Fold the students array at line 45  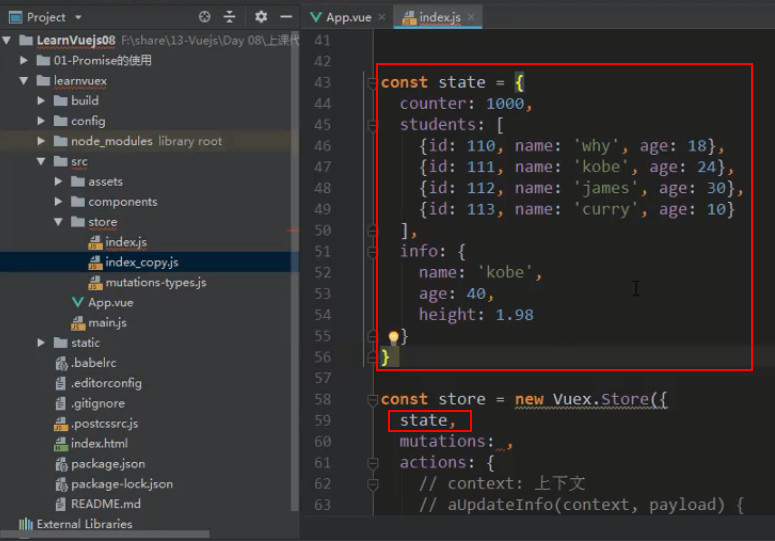(372, 126)
